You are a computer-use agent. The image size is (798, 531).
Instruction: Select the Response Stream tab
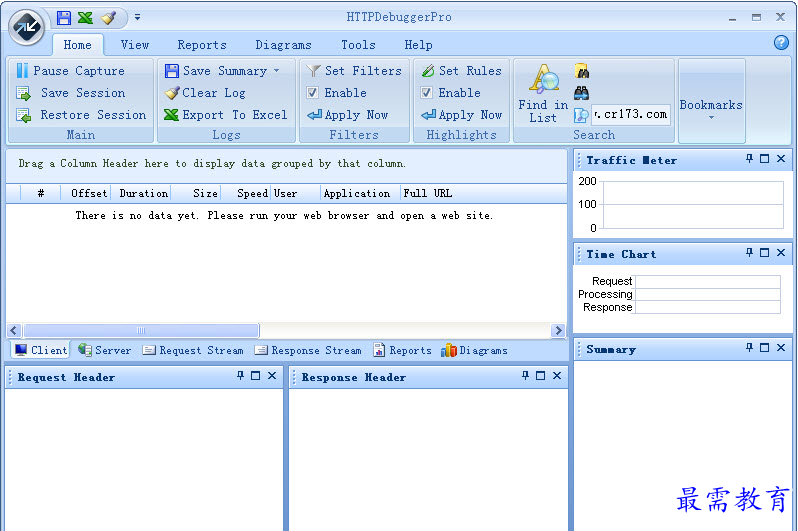tap(308, 350)
